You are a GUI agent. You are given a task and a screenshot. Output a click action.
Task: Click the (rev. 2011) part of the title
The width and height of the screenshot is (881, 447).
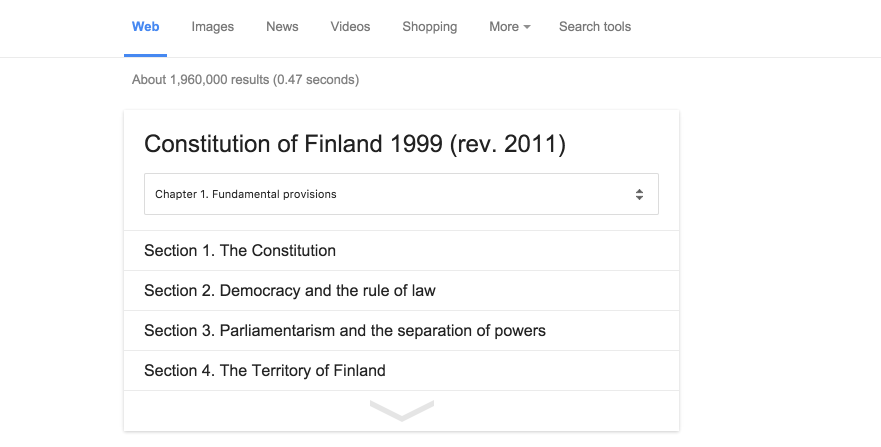(x=508, y=144)
